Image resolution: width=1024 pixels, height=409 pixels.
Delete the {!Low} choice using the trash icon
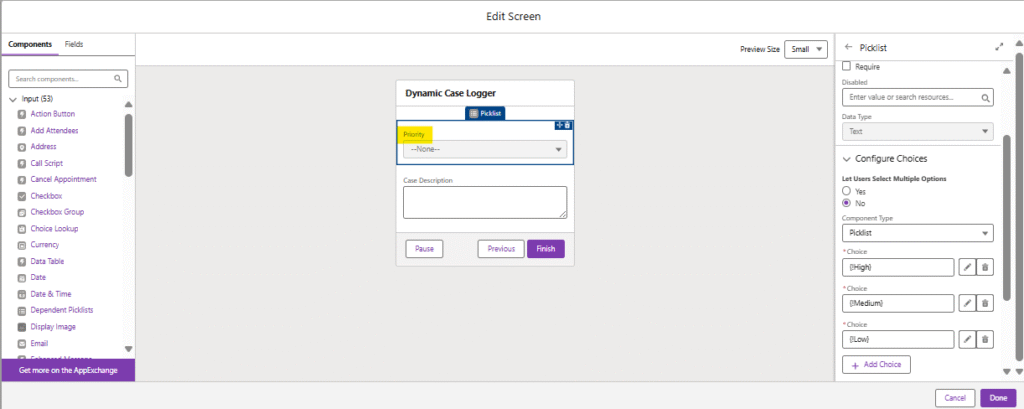point(985,339)
